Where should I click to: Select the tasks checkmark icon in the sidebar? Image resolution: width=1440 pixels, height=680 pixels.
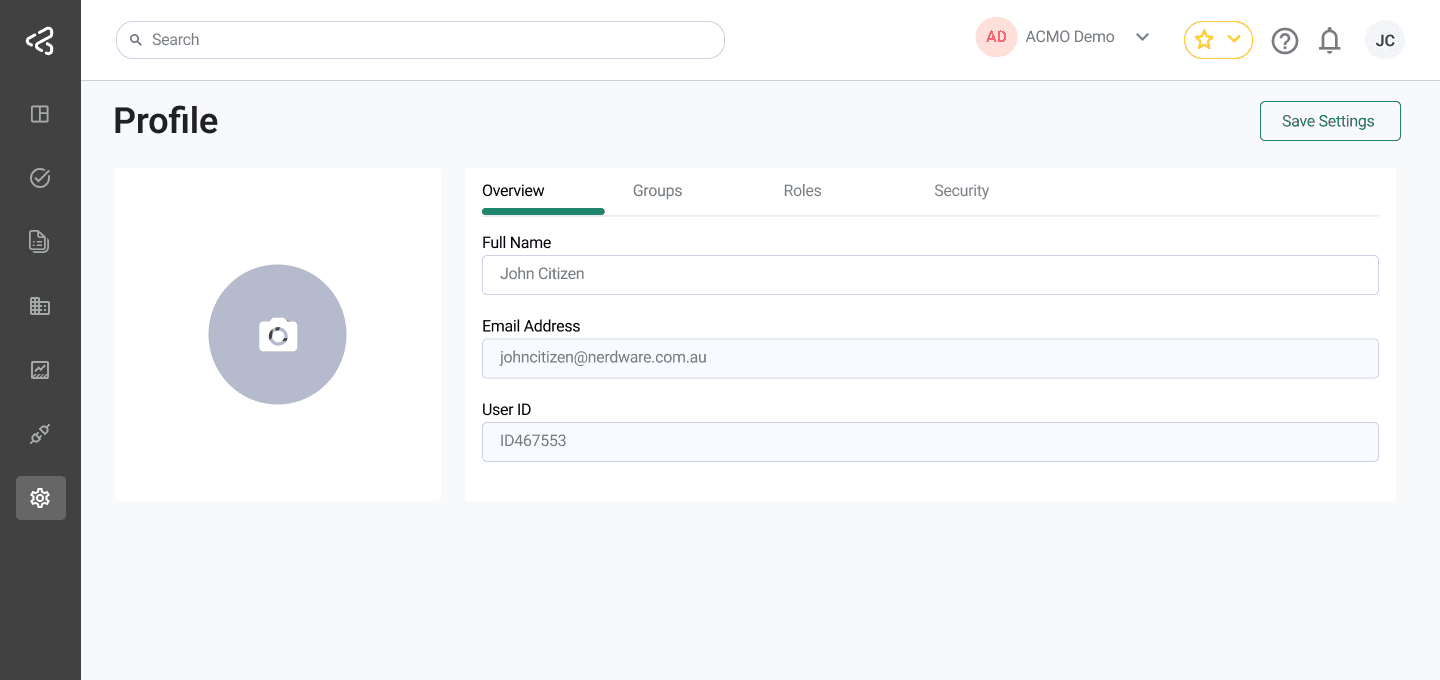tap(40, 177)
